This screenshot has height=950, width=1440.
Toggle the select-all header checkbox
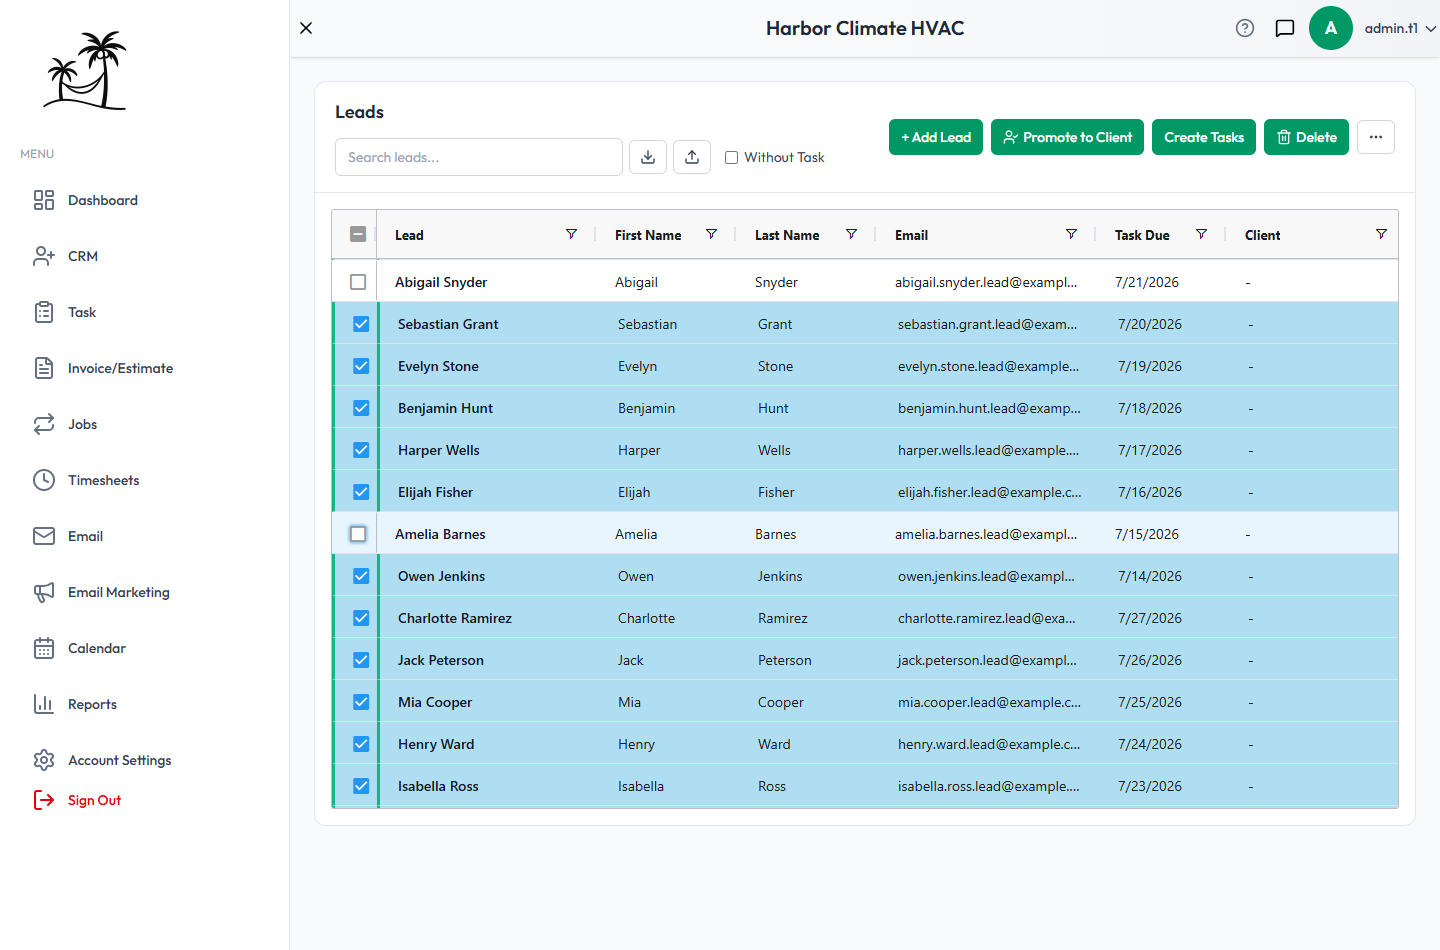click(x=358, y=234)
